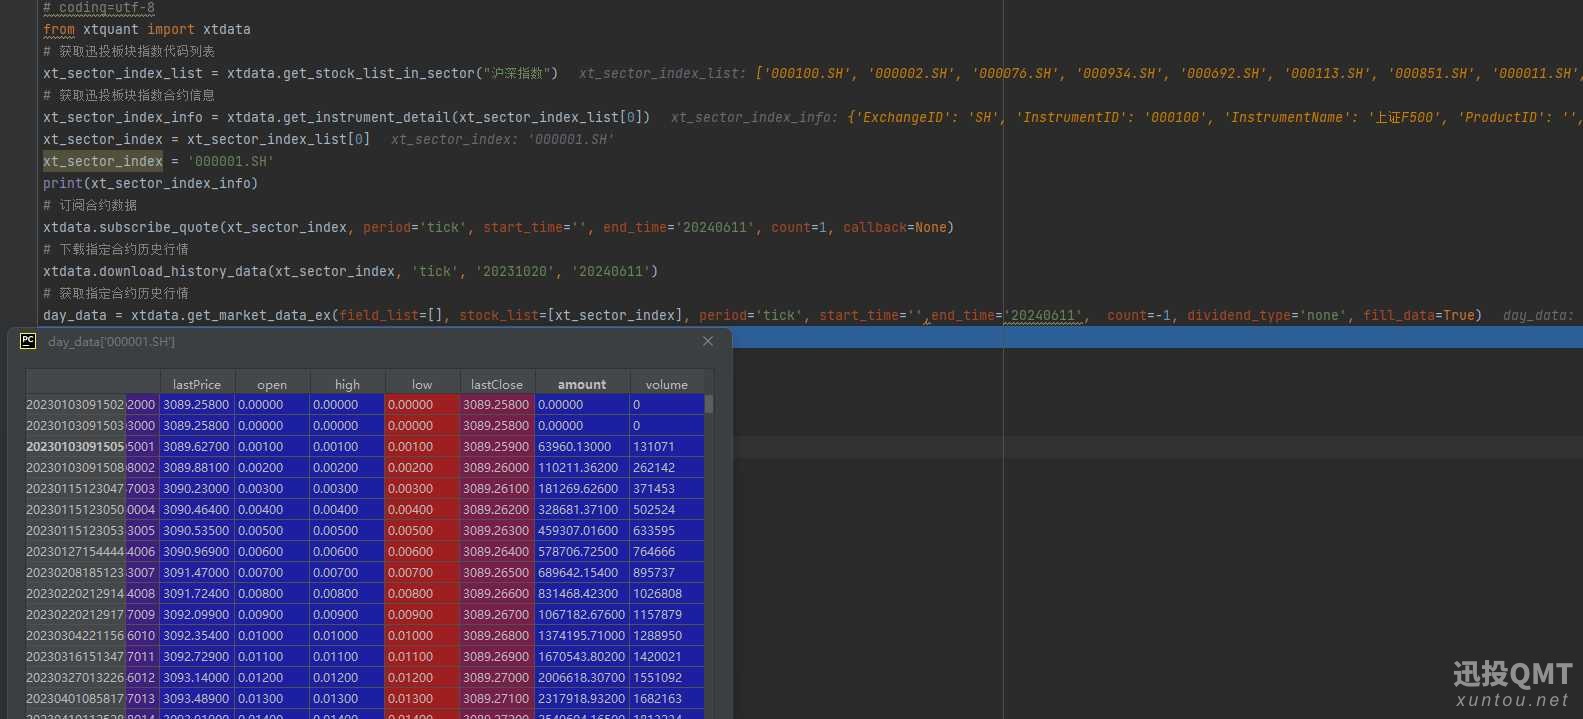This screenshot has width=1583, height=719.
Task: Sort by the lastPrice column header
Action: [196, 384]
